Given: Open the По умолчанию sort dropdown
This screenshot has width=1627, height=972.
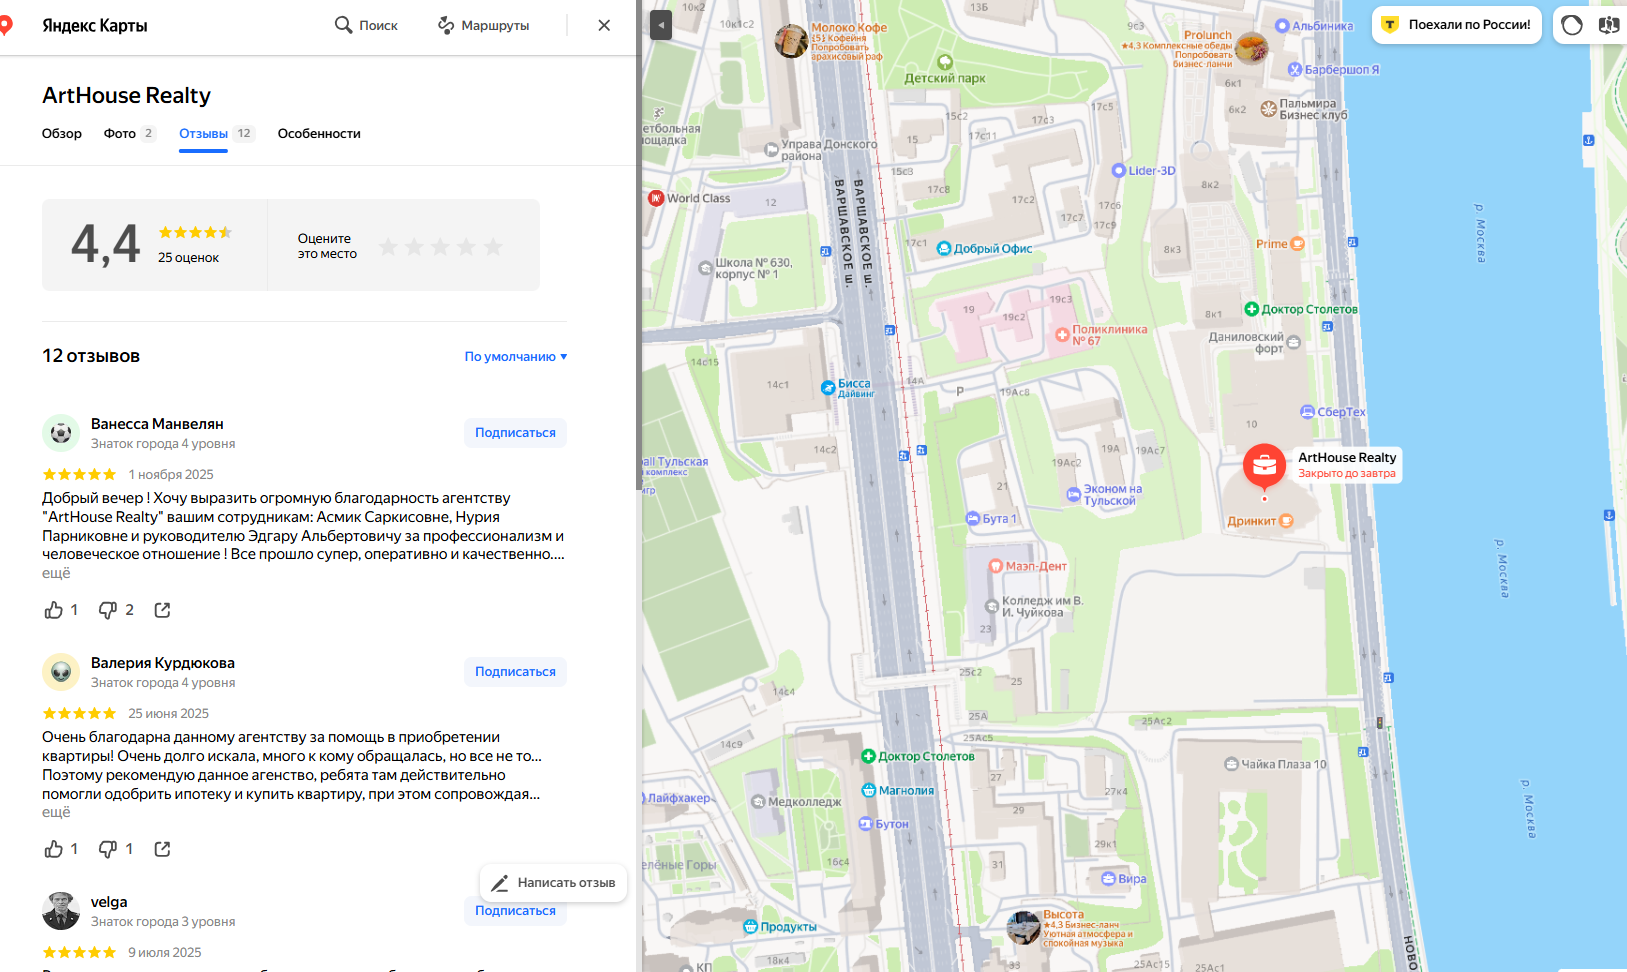Looking at the screenshot, I should point(516,356).
